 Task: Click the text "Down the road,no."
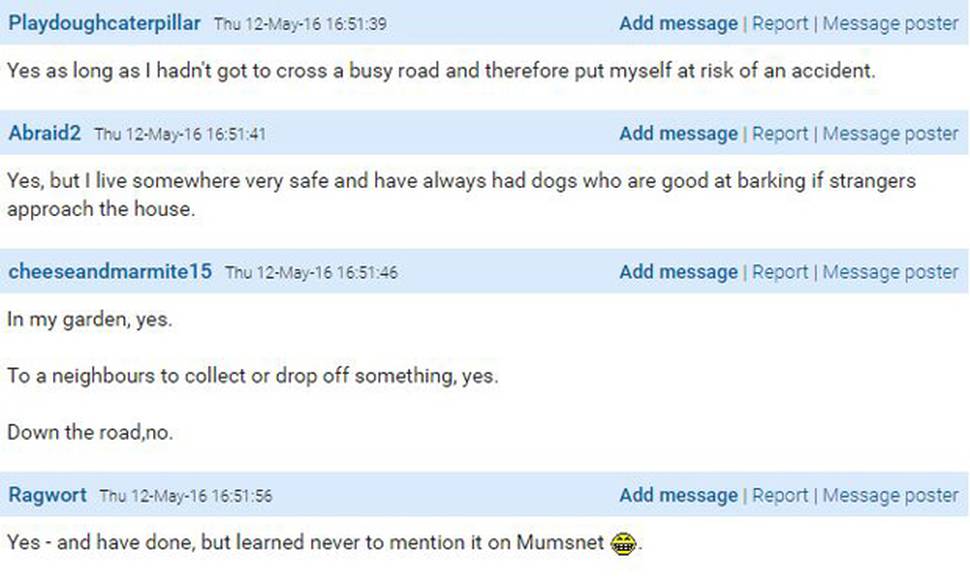90,432
